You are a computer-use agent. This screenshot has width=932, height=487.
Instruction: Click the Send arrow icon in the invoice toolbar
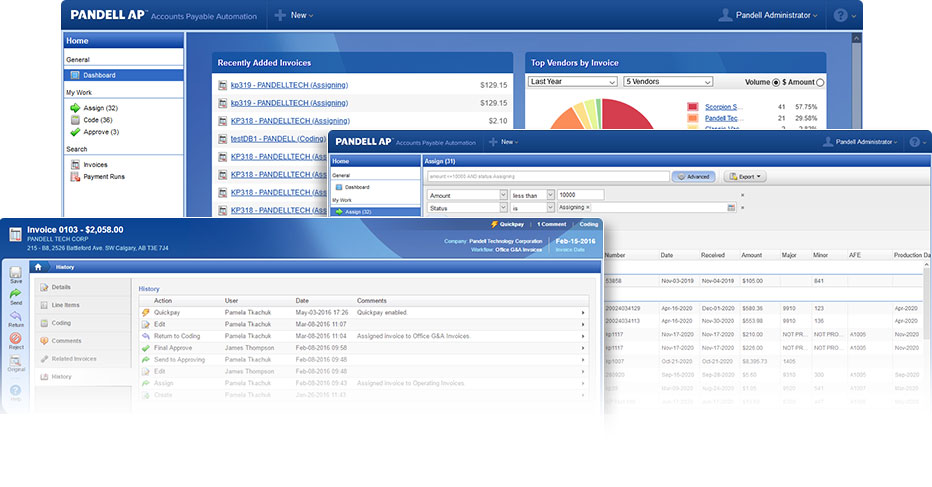pos(16,294)
